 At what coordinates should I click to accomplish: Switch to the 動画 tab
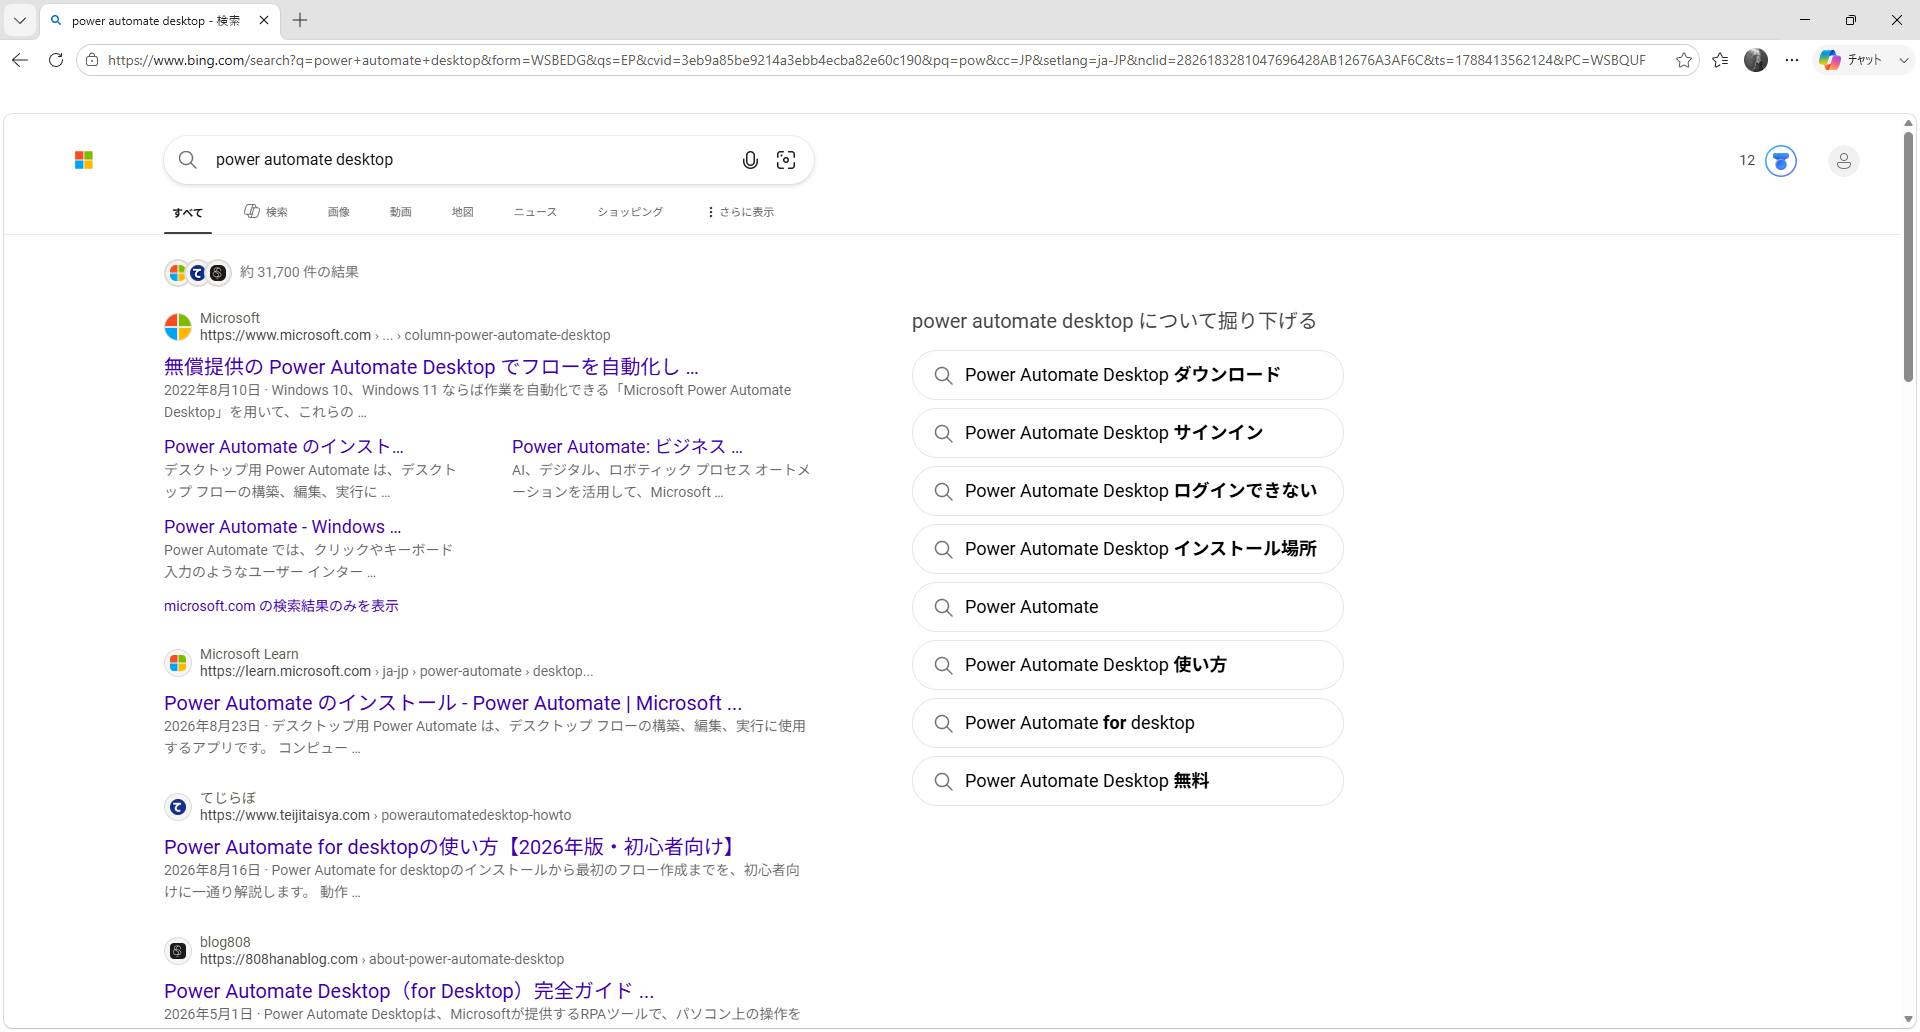pos(401,212)
